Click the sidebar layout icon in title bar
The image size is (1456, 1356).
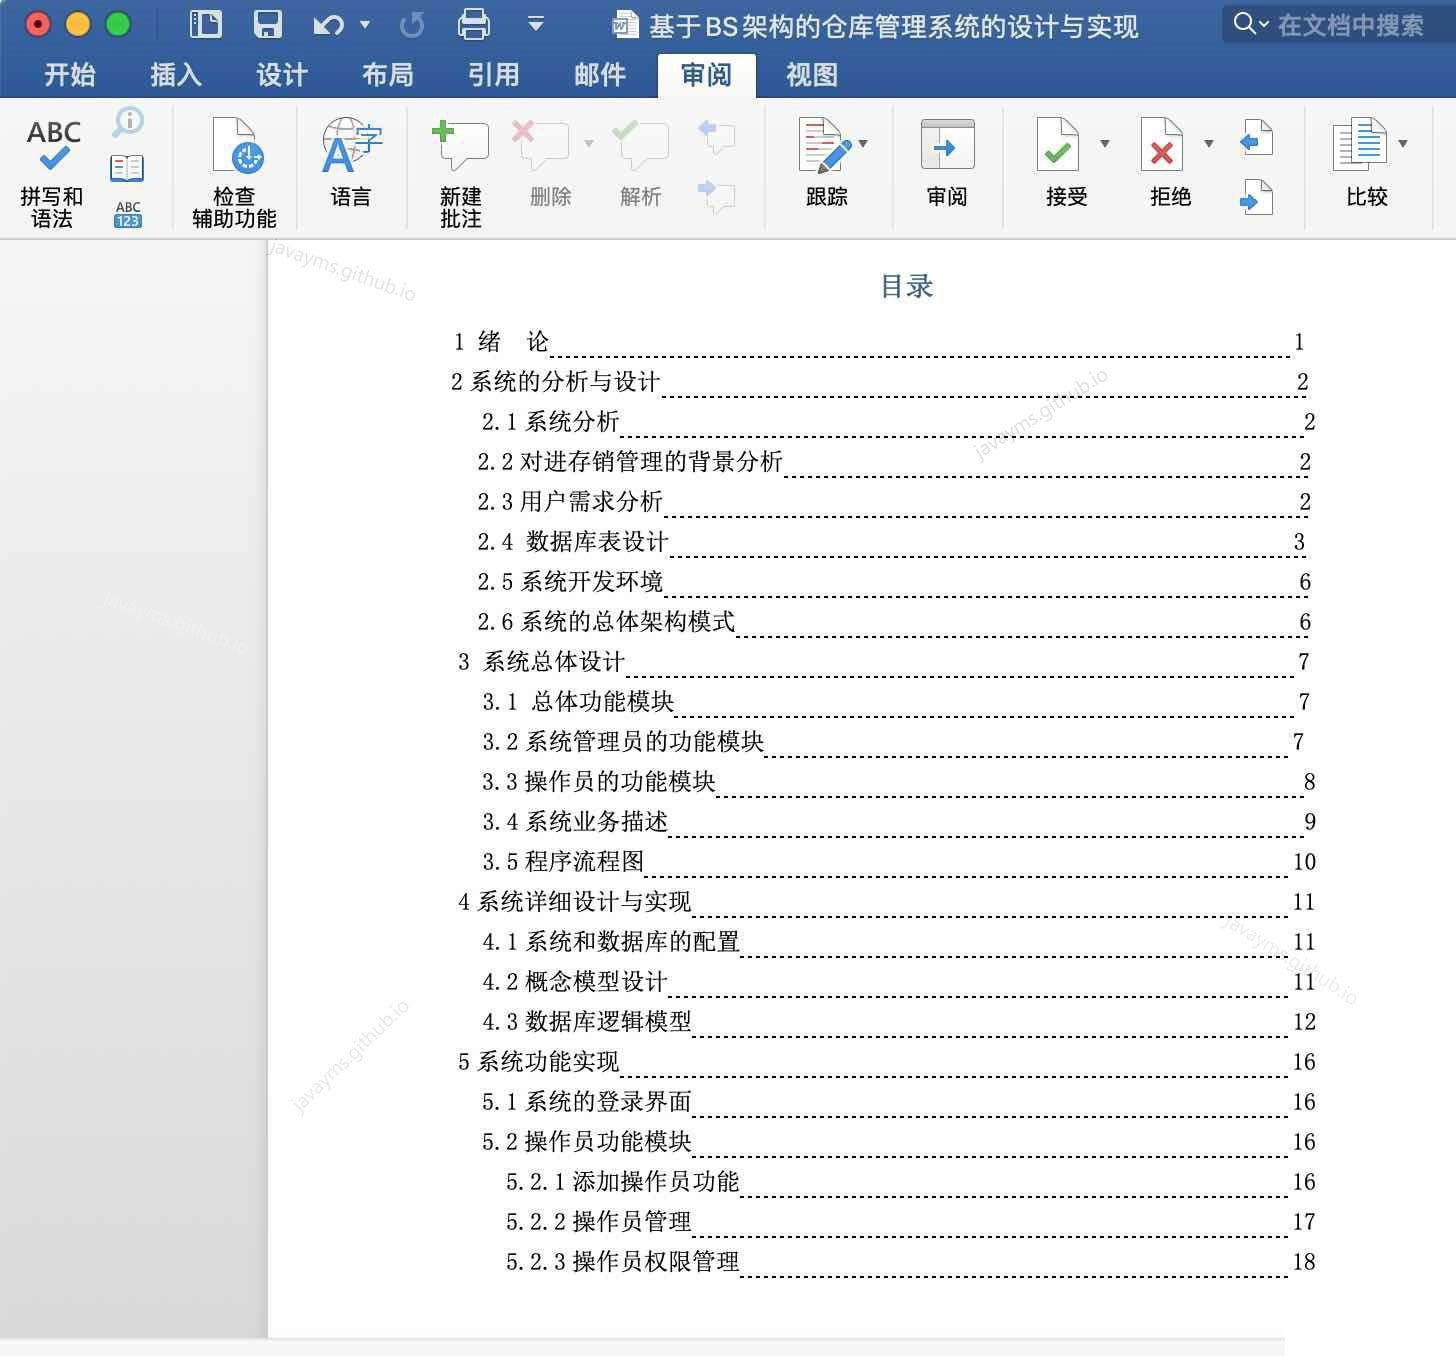(206, 24)
